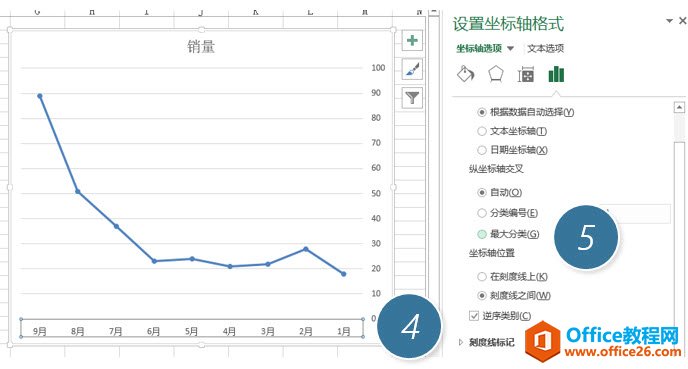This screenshot has height=369, width=688.
Task: Click the 9月 data point on line
Action: (40, 96)
